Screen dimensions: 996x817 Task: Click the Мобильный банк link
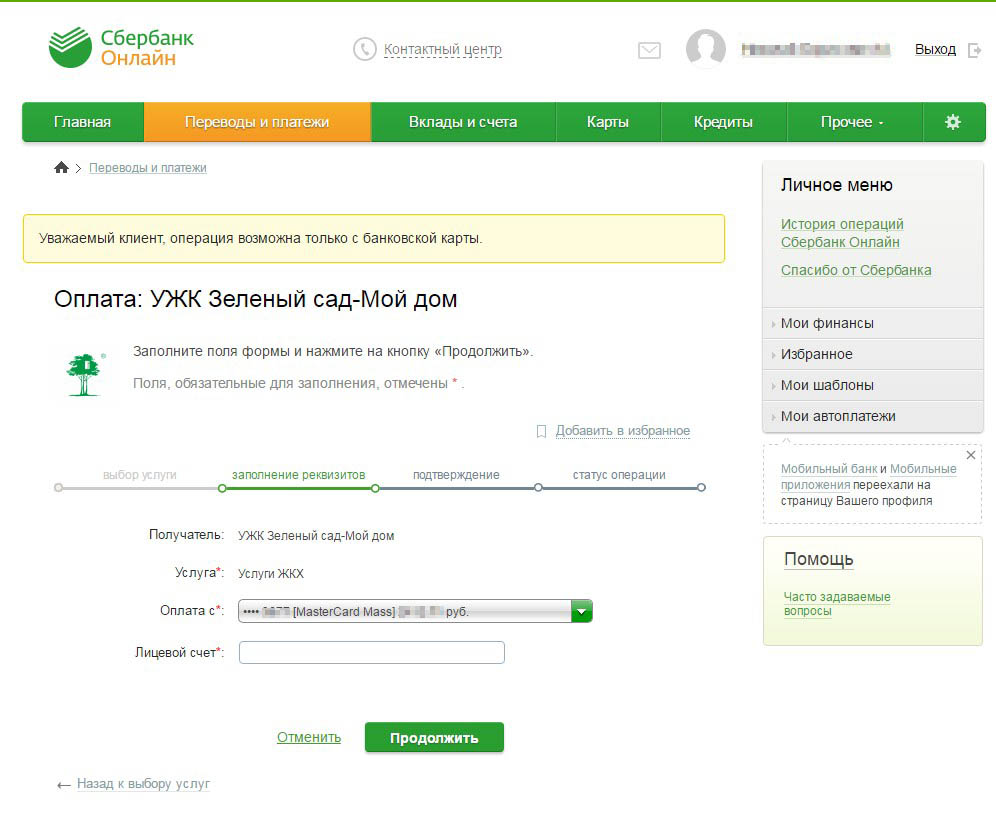point(829,469)
